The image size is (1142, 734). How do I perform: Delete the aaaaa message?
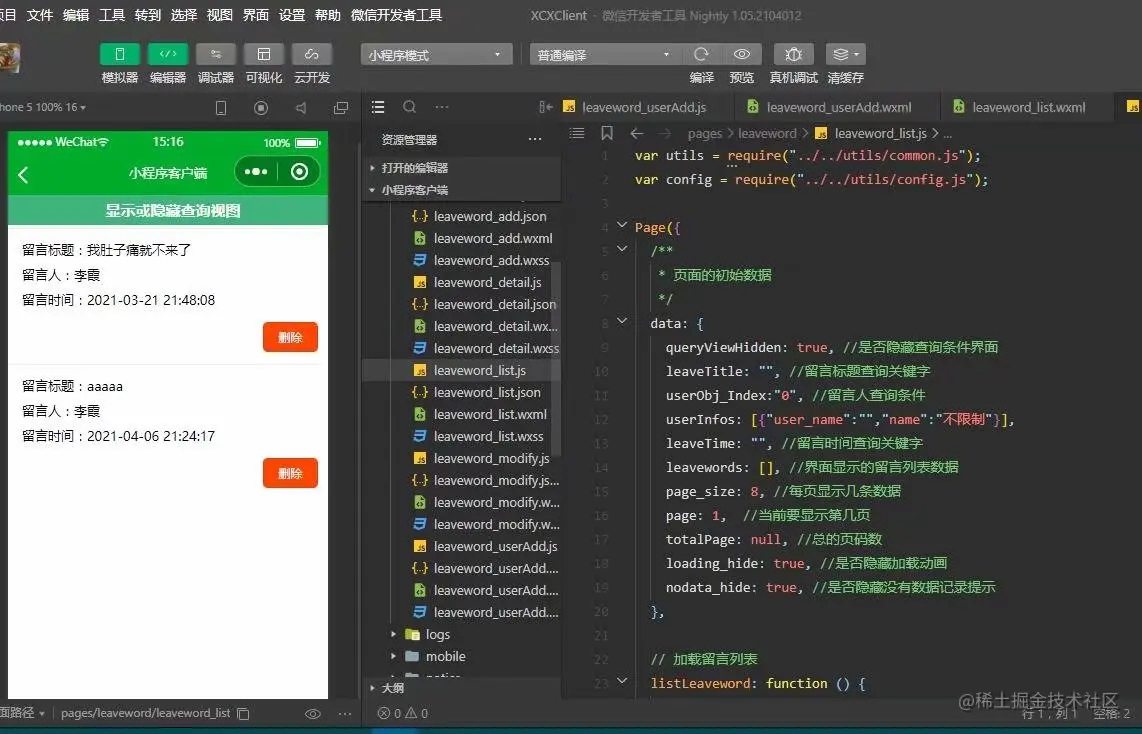[290, 473]
